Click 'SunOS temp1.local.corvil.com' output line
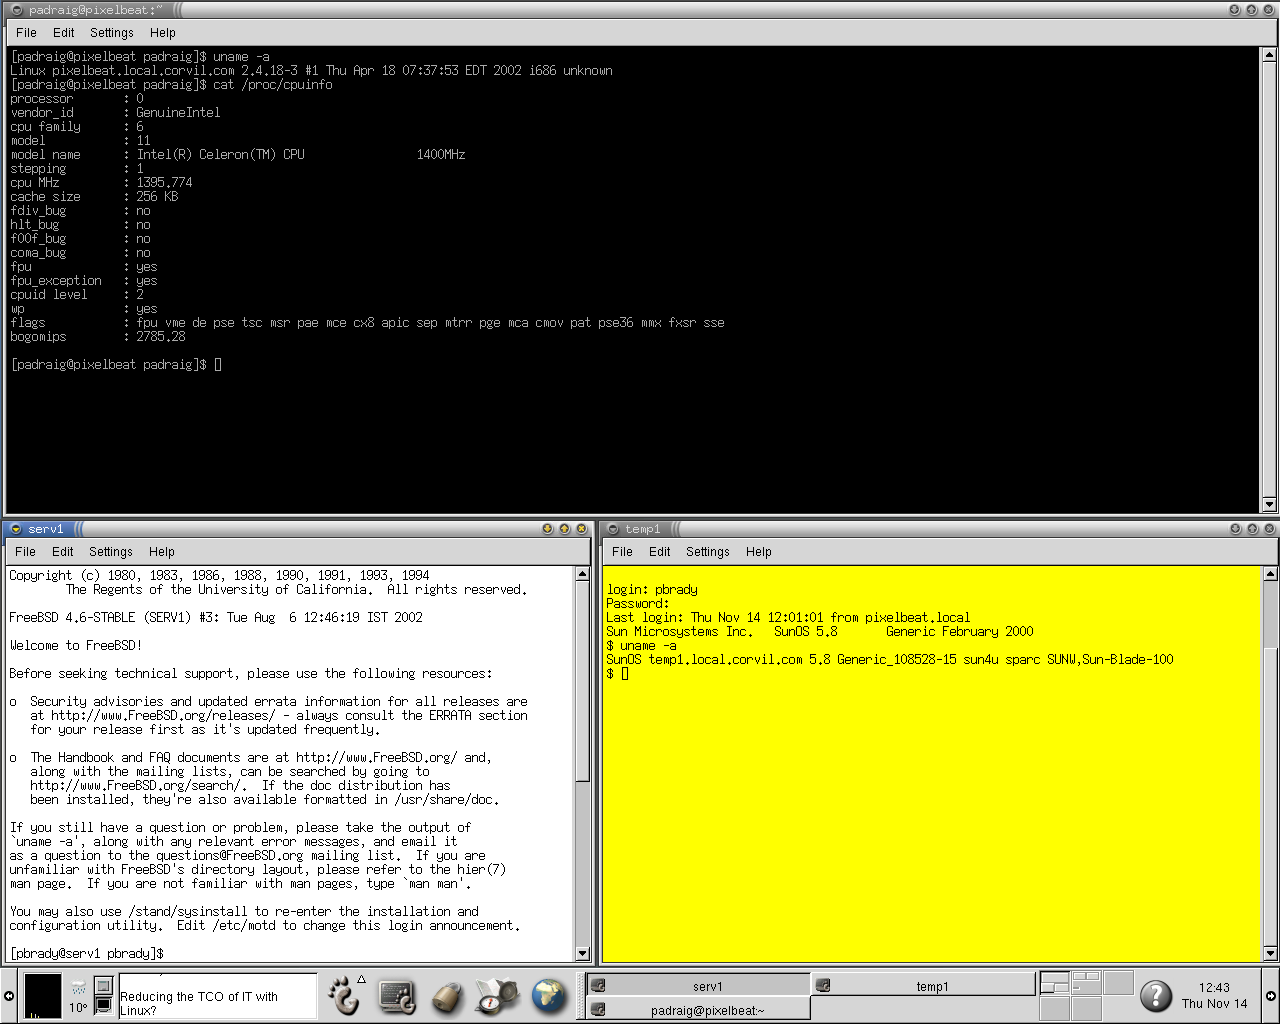The height and width of the screenshot is (1024, 1280). coord(889,660)
